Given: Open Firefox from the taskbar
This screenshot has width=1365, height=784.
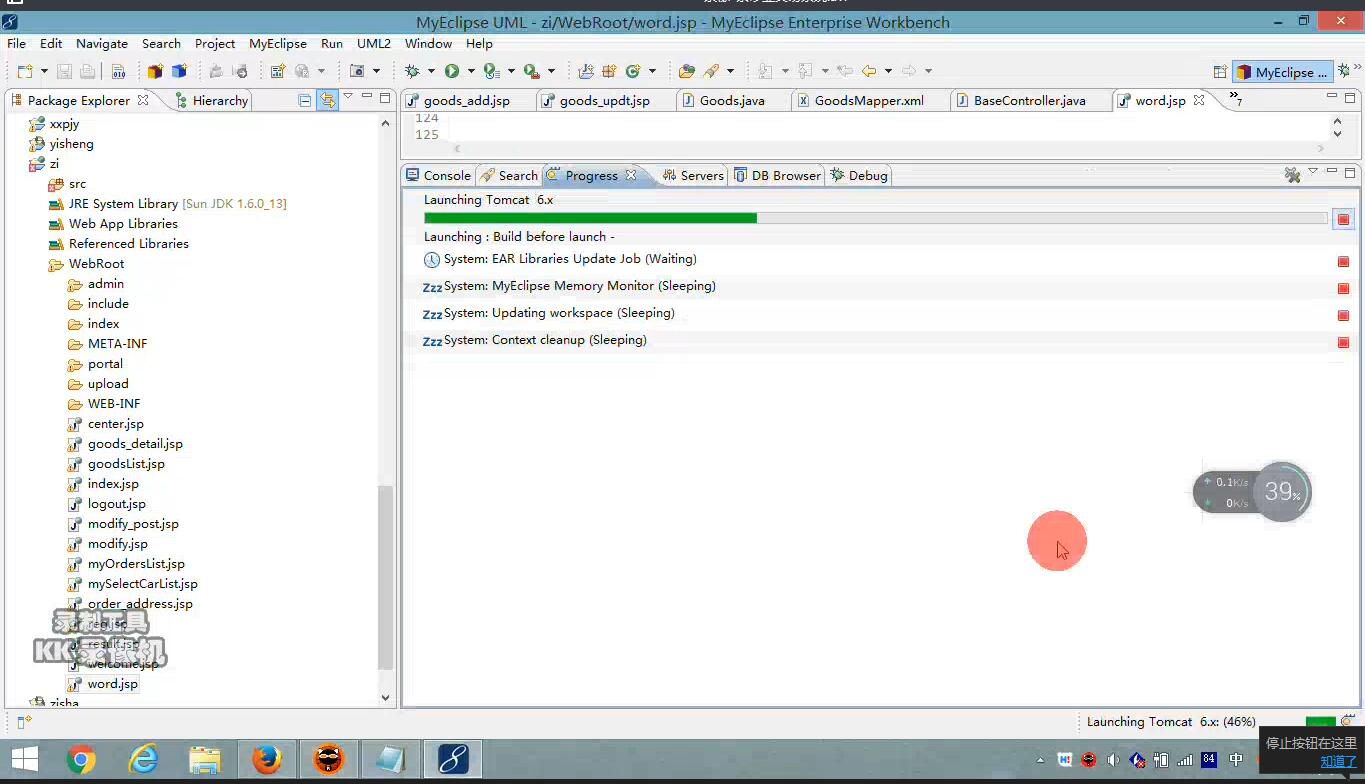Looking at the screenshot, I should (x=266, y=761).
